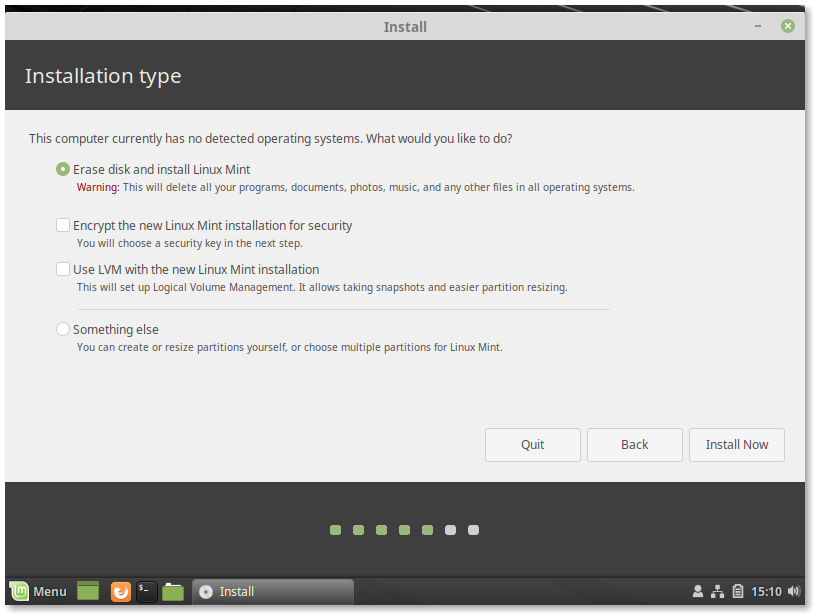This screenshot has width=814, height=614.
Task: Open the Terminal launcher in the panel
Action: click(146, 592)
